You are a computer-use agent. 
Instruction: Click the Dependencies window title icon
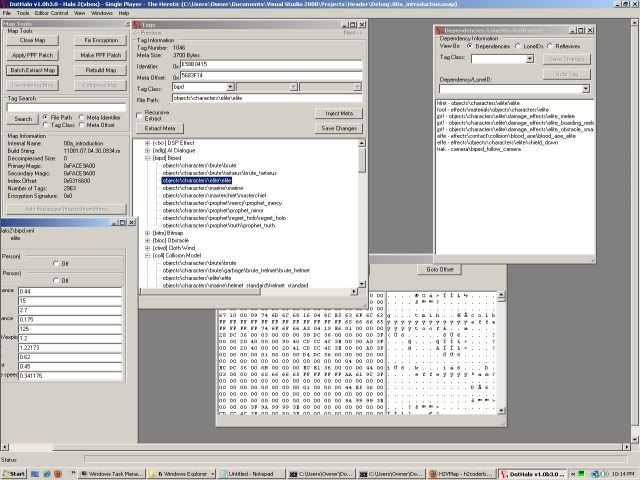[x=440, y=30]
